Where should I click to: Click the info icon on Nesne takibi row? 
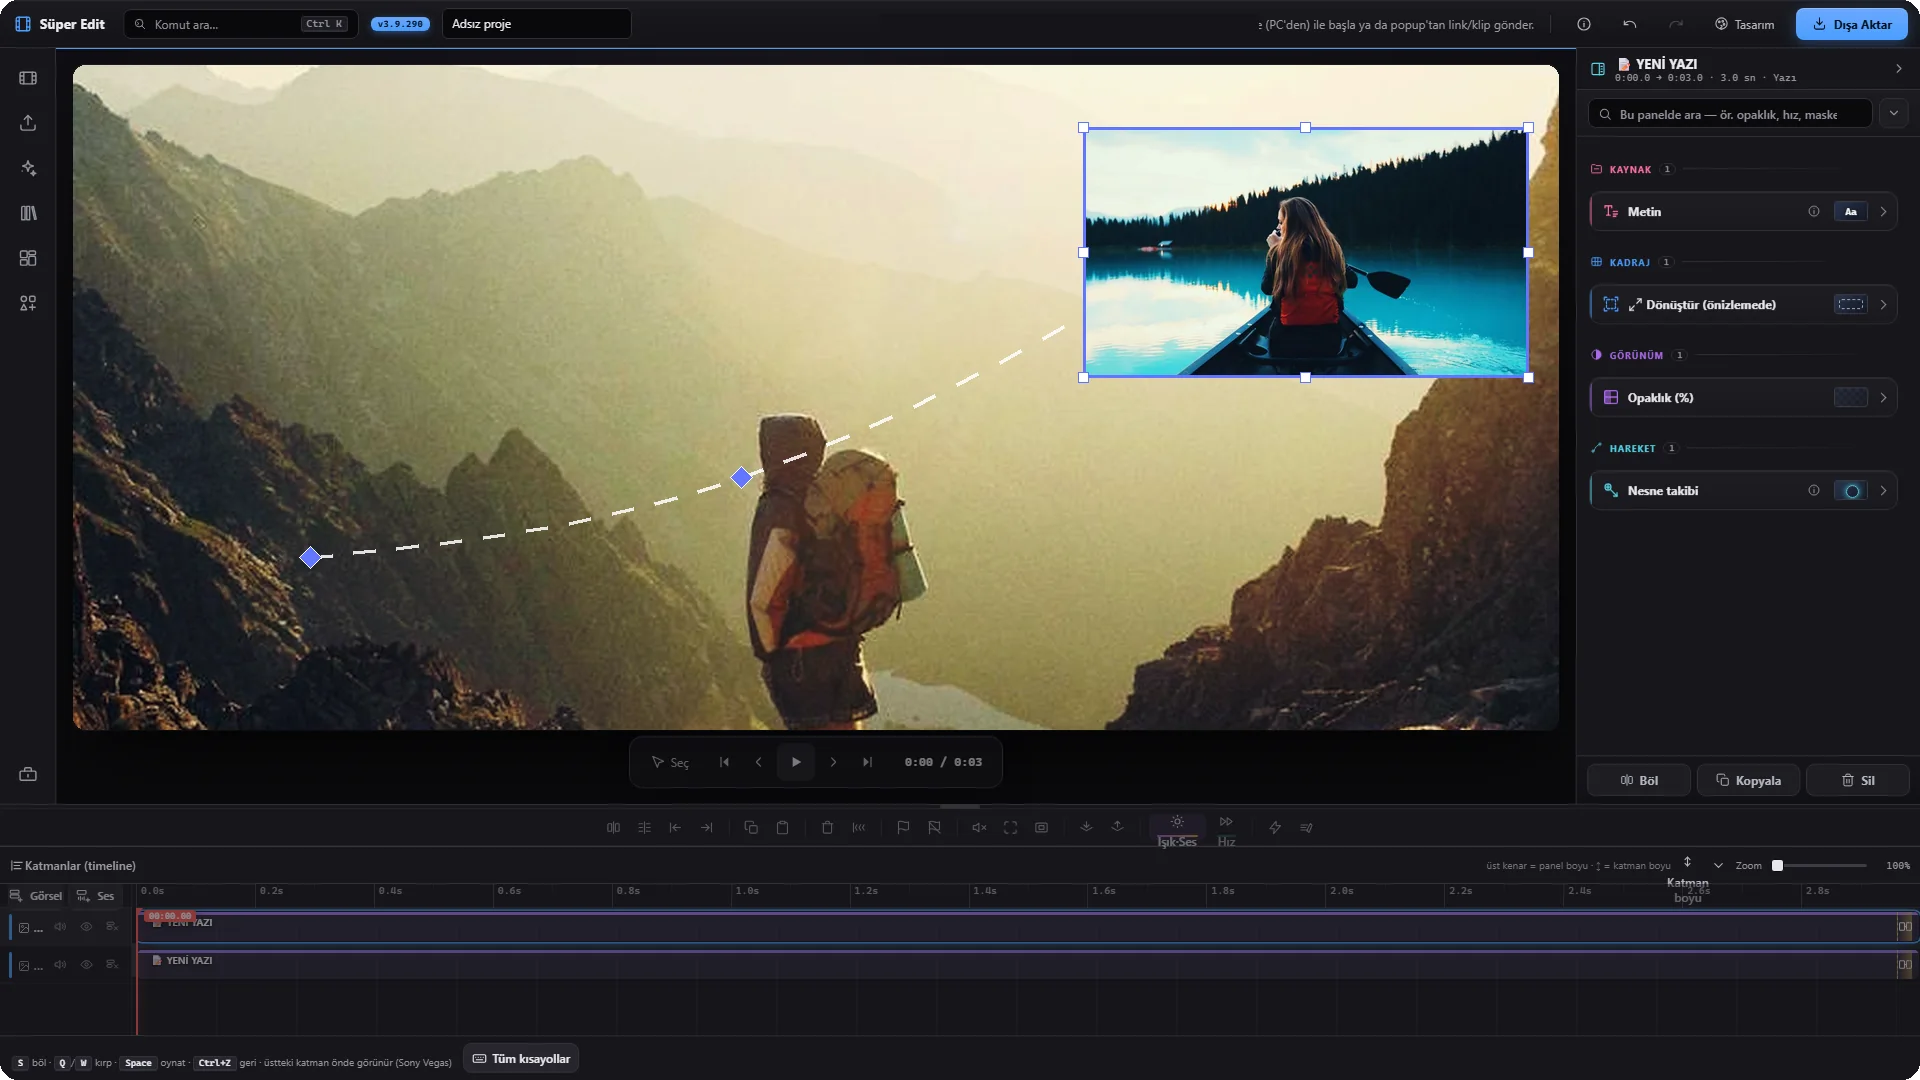(1813, 491)
